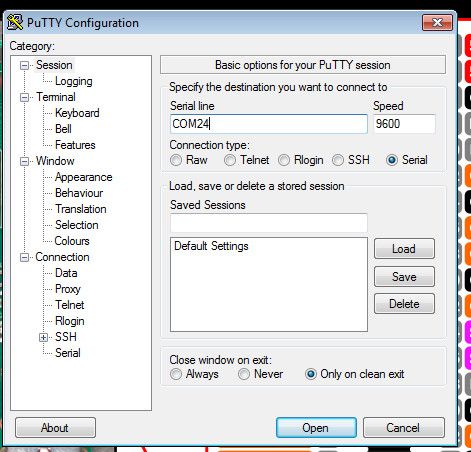Collapse the Window tree node
Viewport: 471px width, 452px height.
[x=24, y=162]
